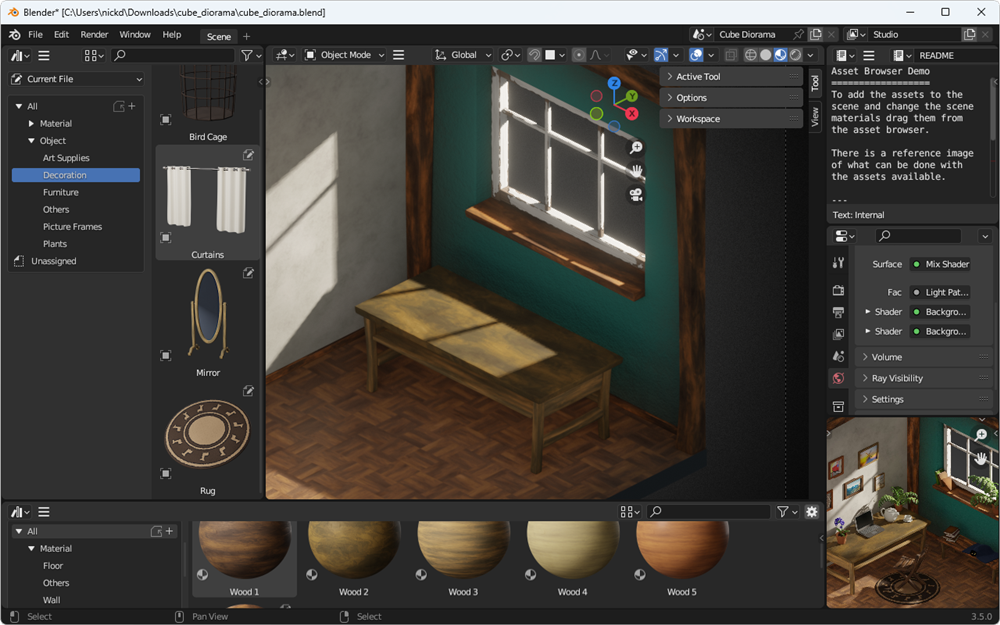Toggle proportional editing in header

pos(578,55)
